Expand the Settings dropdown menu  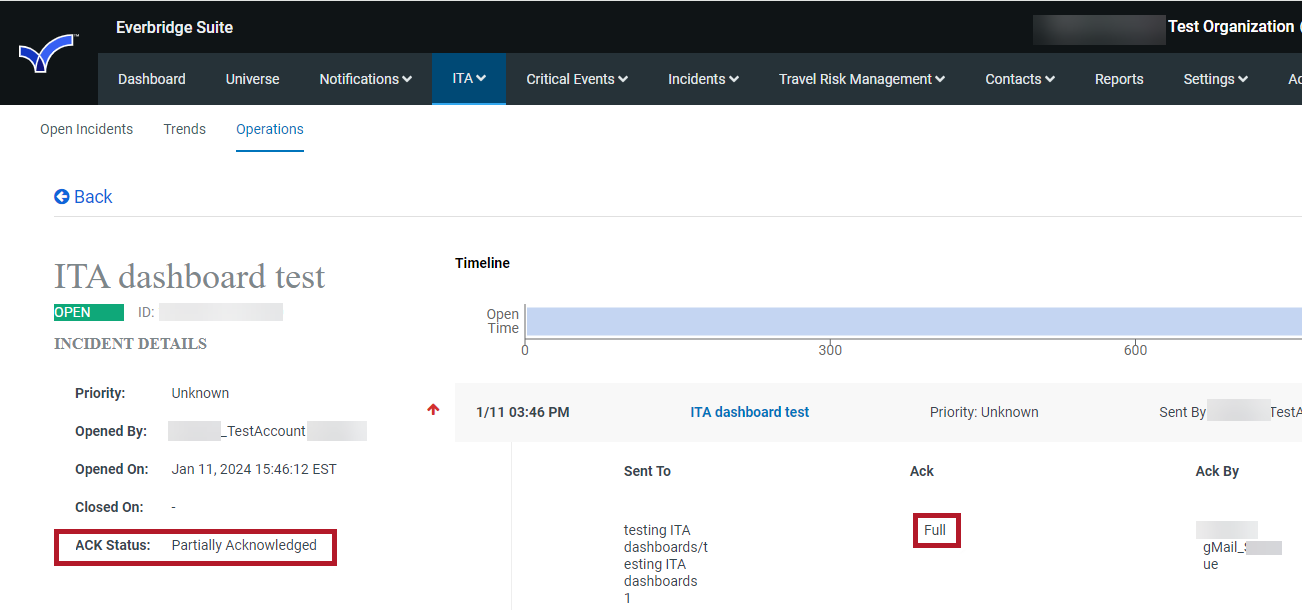click(1216, 79)
